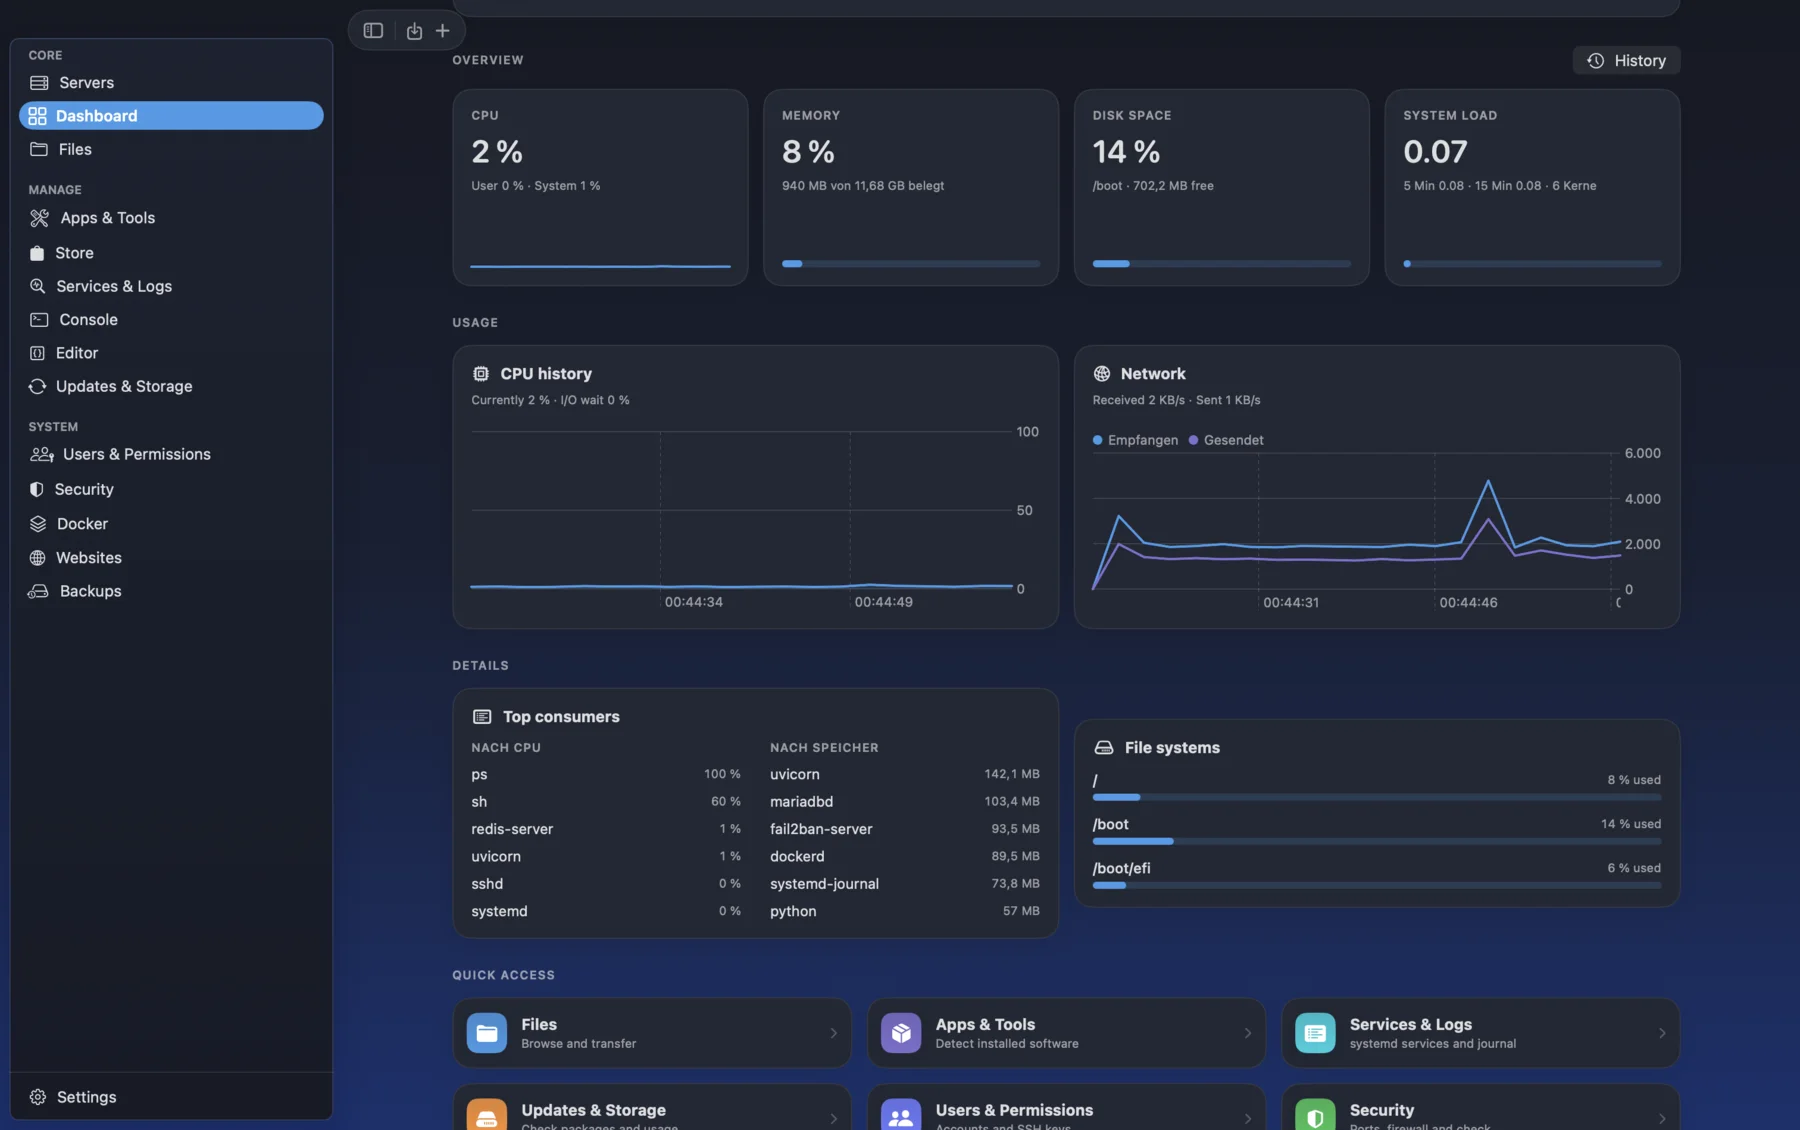
Task: Click the Memory usage progress bar
Action: pos(911,264)
